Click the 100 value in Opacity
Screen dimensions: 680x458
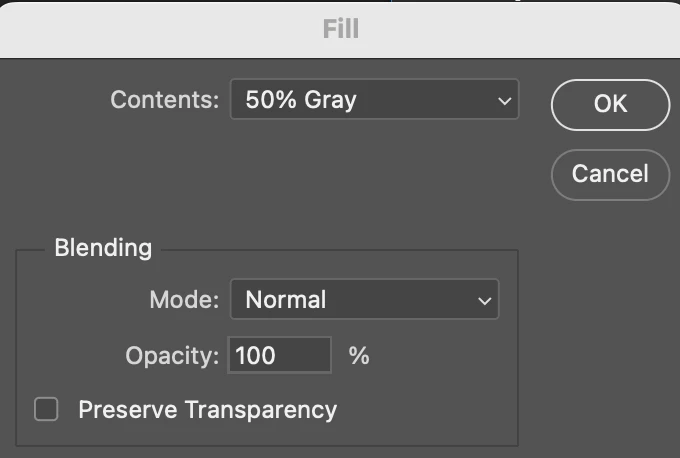[256, 355]
